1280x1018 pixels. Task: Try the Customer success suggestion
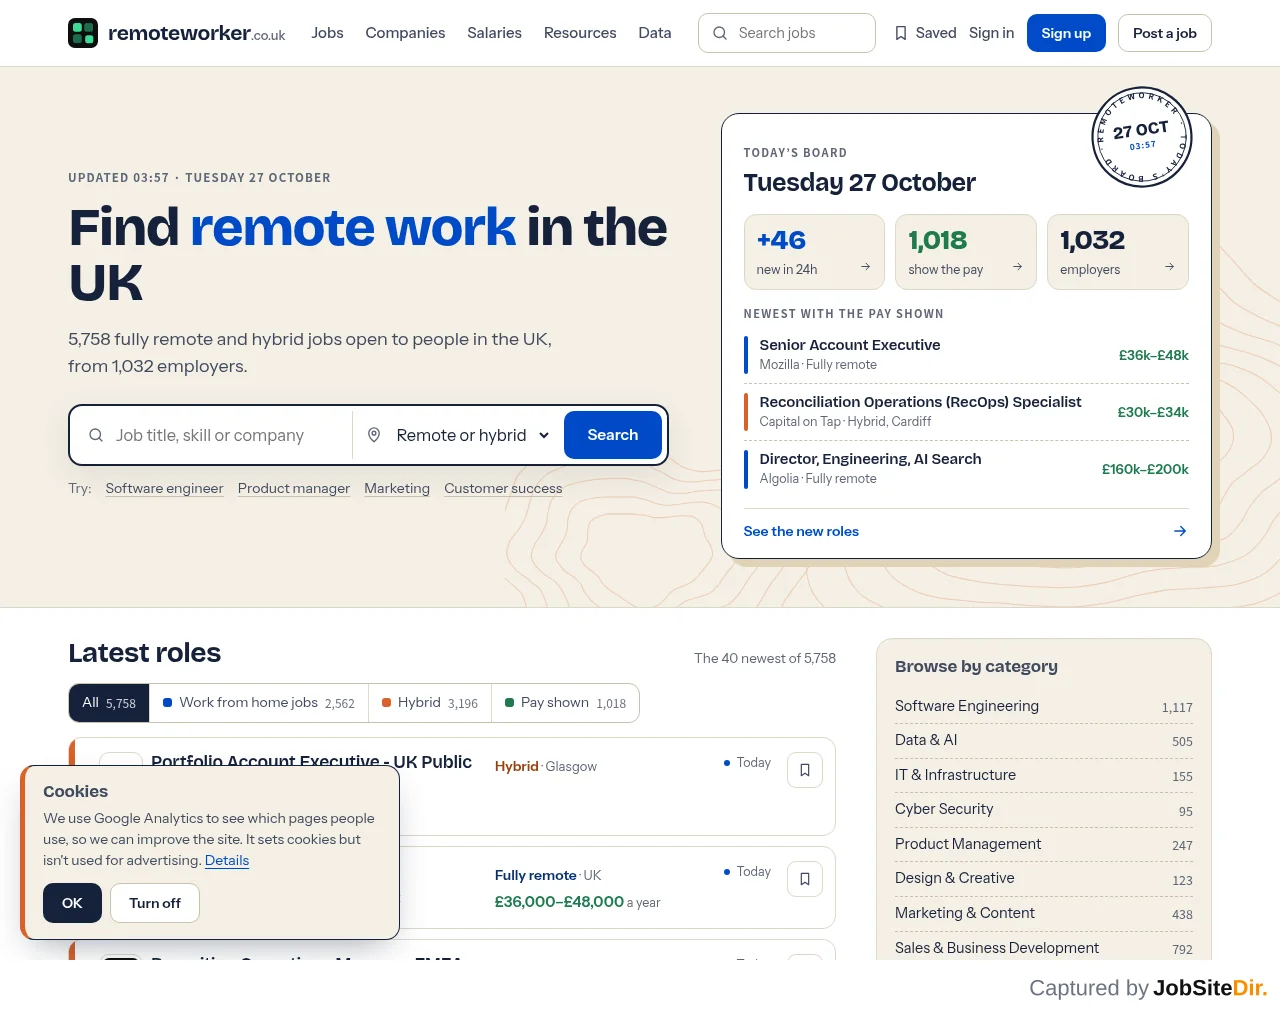coord(503,488)
